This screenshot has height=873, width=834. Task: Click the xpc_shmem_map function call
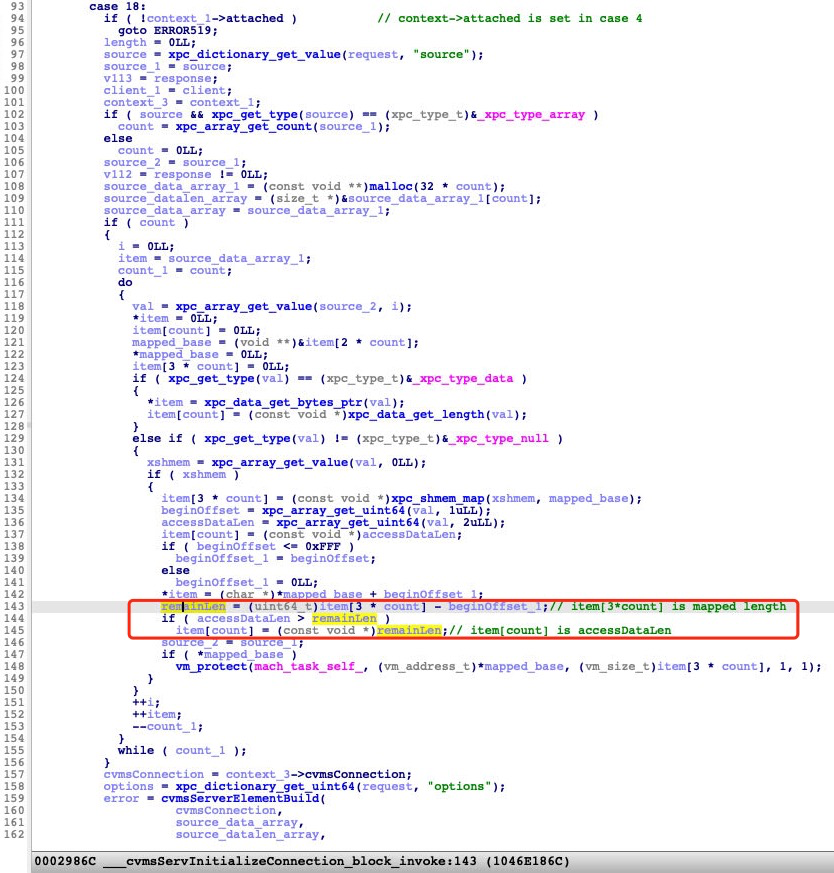(x=430, y=499)
